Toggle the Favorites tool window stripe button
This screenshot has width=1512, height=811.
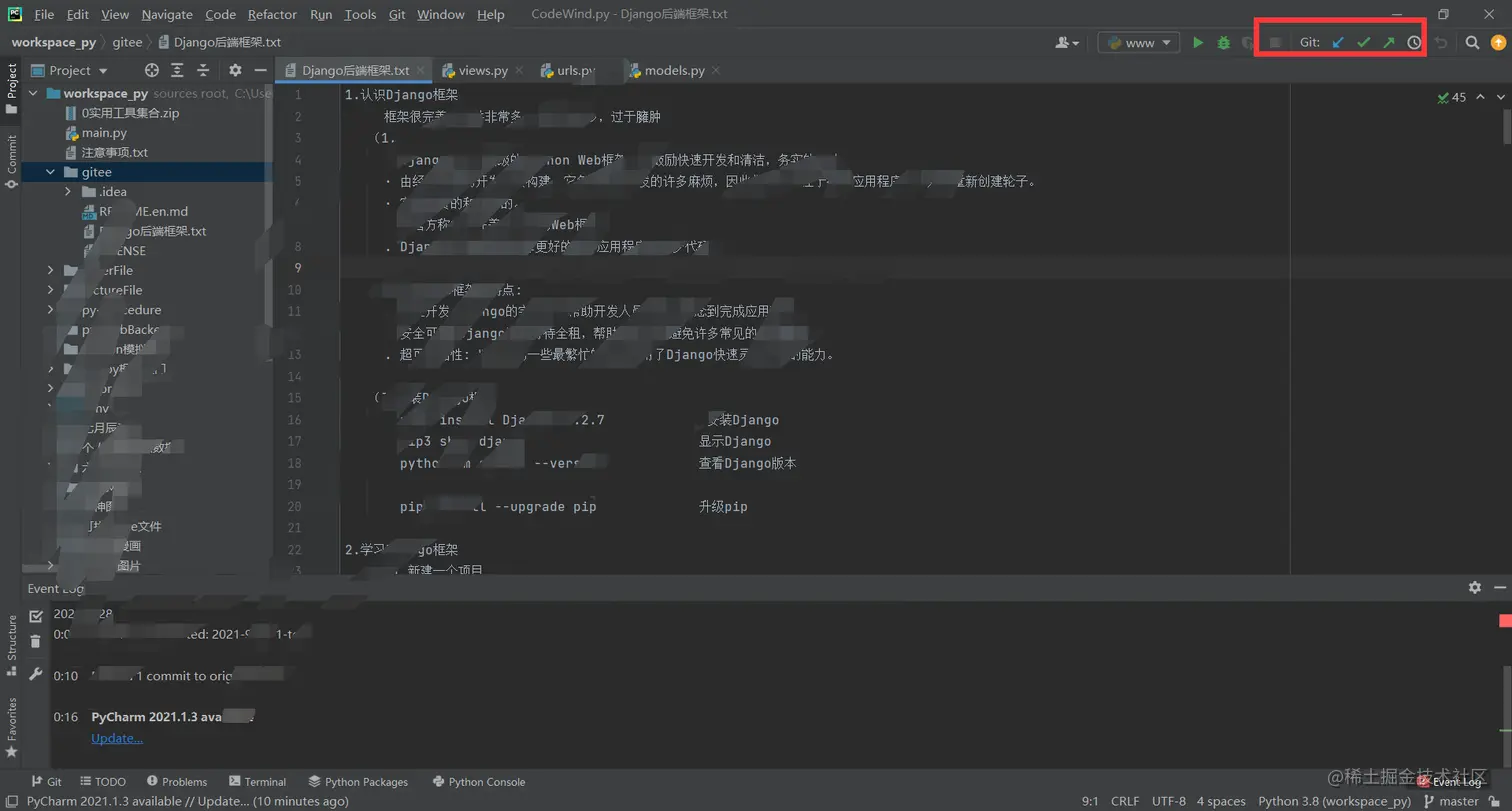click(x=12, y=727)
